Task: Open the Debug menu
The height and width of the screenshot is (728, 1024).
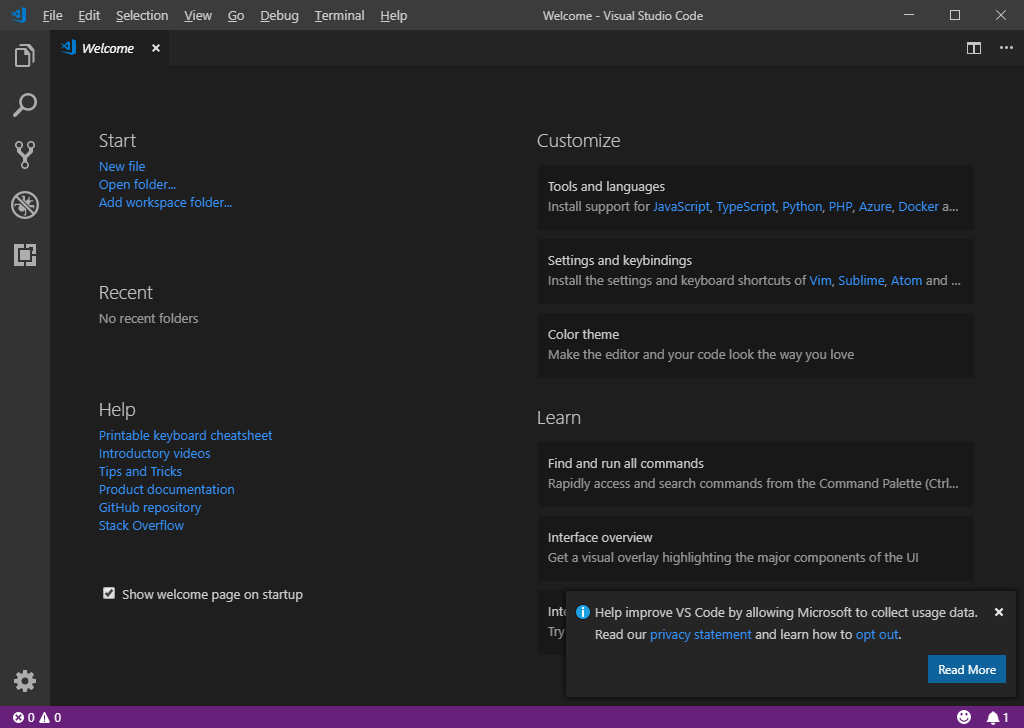Action: point(280,16)
